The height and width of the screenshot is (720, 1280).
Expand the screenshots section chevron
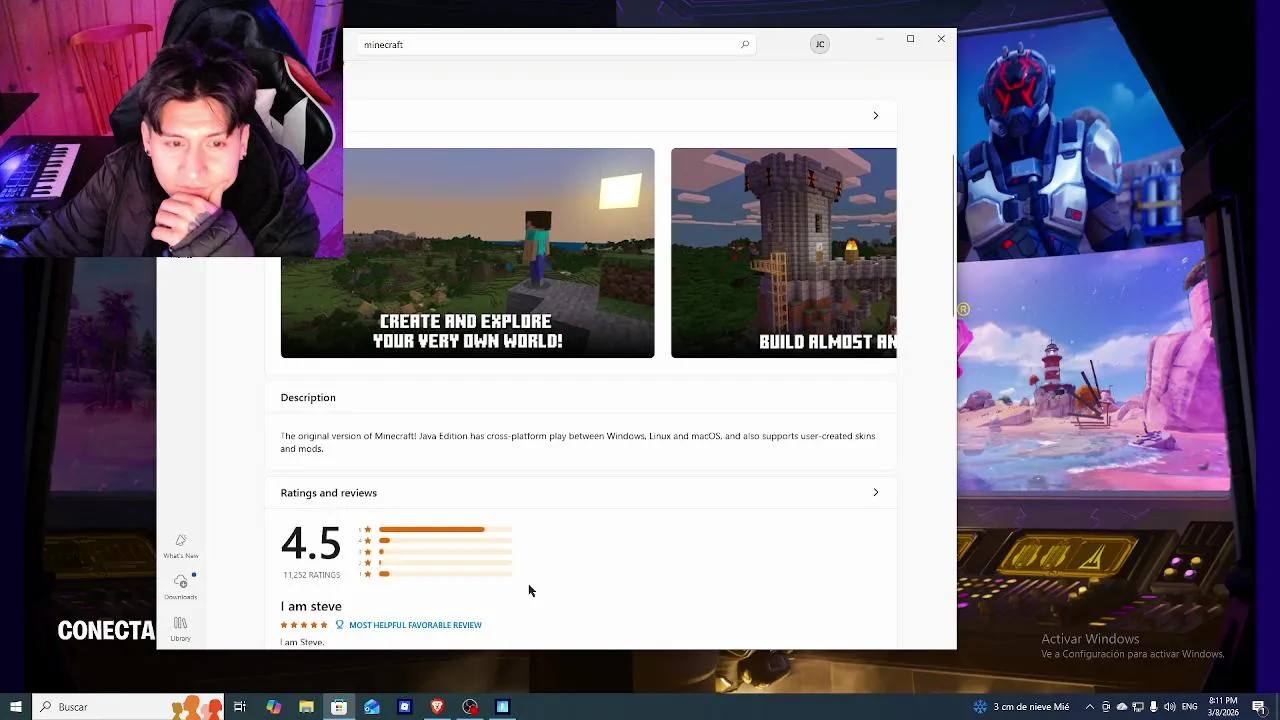[875, 116]
